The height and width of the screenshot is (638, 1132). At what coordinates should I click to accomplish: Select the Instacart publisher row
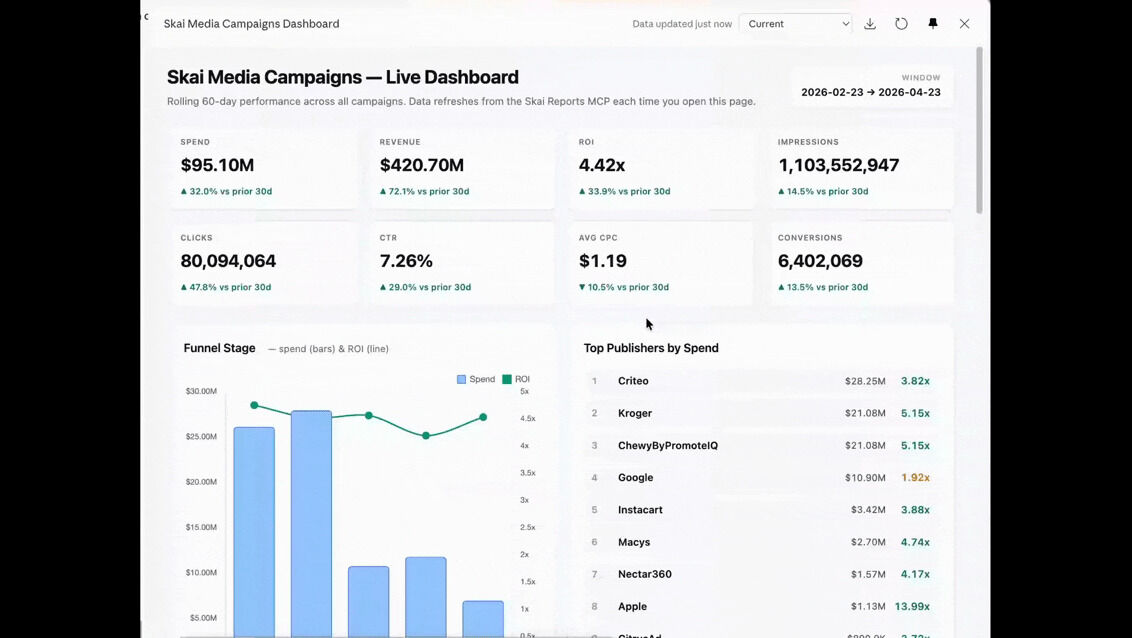click(x=761, y=510)
